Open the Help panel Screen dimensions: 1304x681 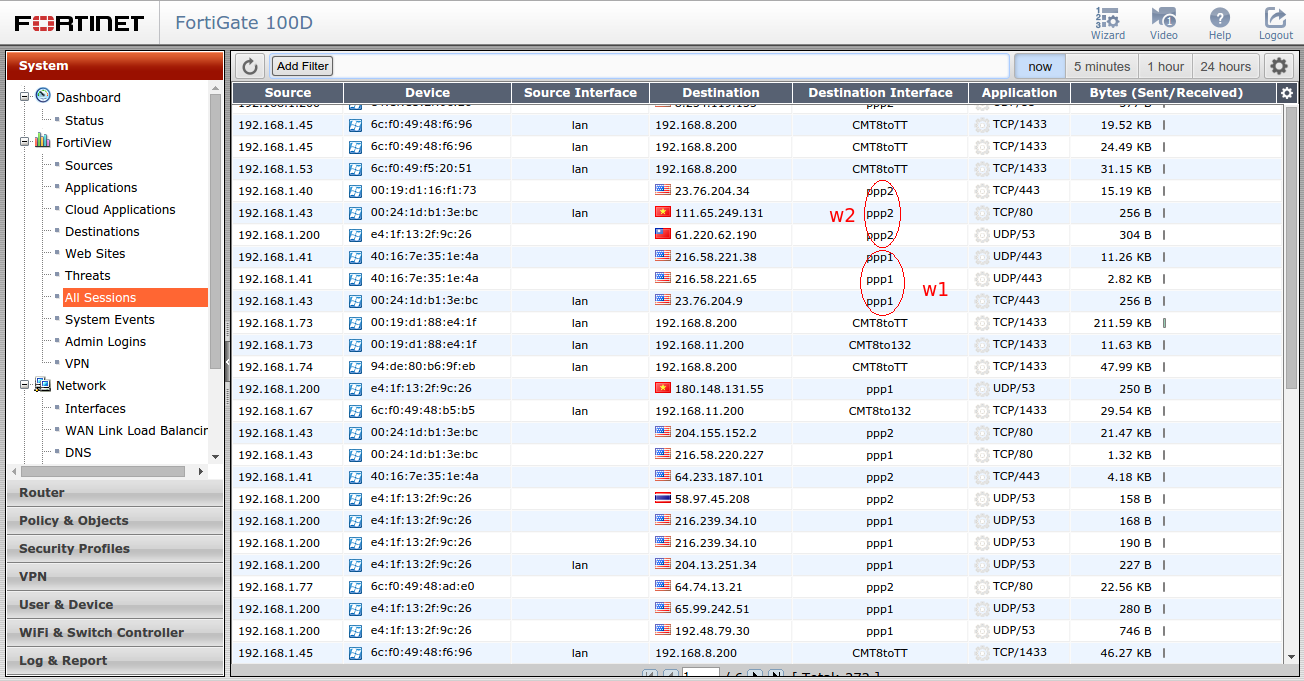tap(1219, 22)
